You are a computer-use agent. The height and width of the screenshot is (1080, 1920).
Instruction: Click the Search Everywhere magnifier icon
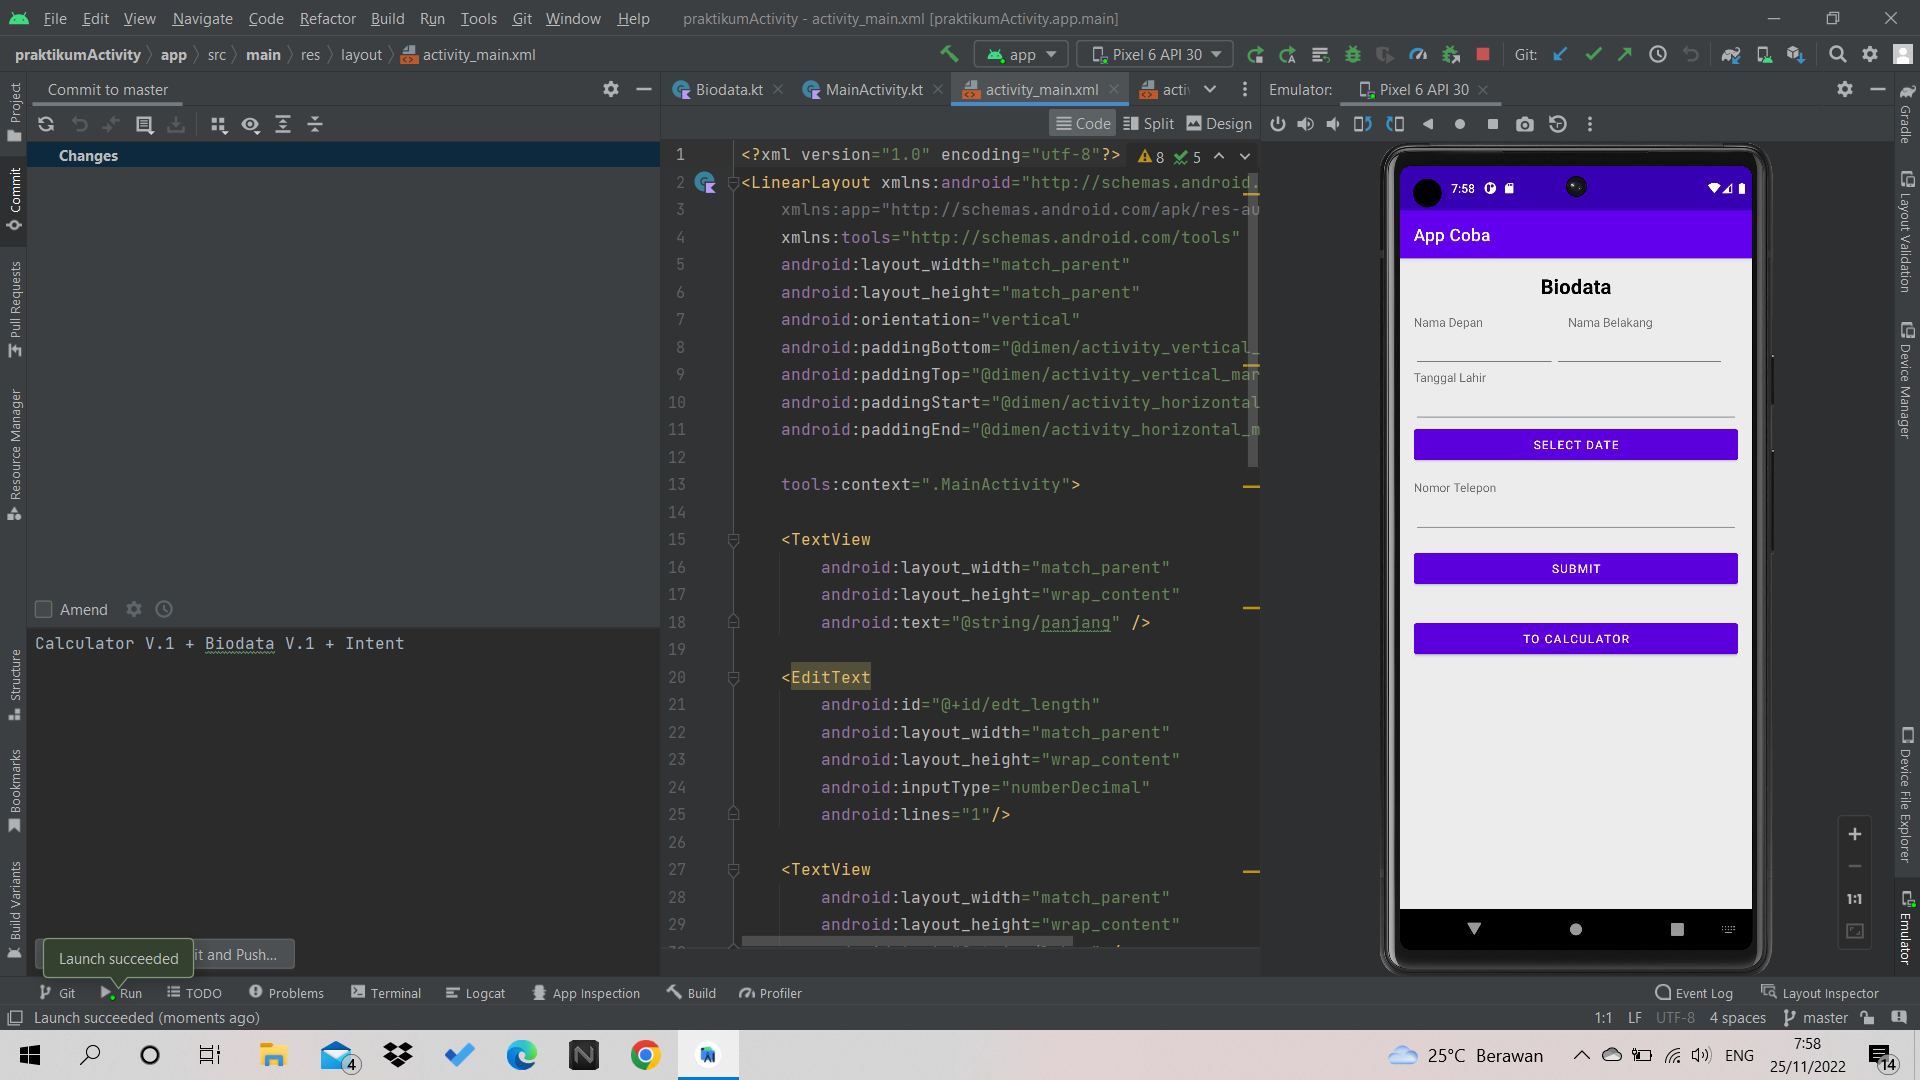[1837, 55]
